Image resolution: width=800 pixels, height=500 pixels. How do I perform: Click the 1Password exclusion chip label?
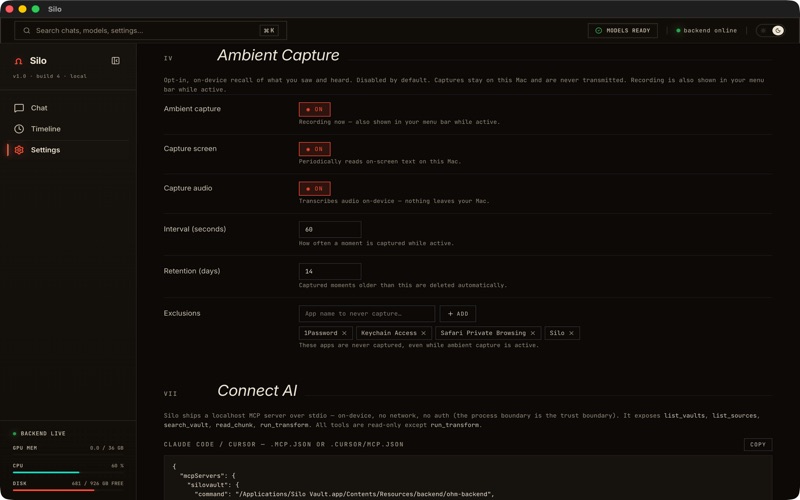[320, 333]
